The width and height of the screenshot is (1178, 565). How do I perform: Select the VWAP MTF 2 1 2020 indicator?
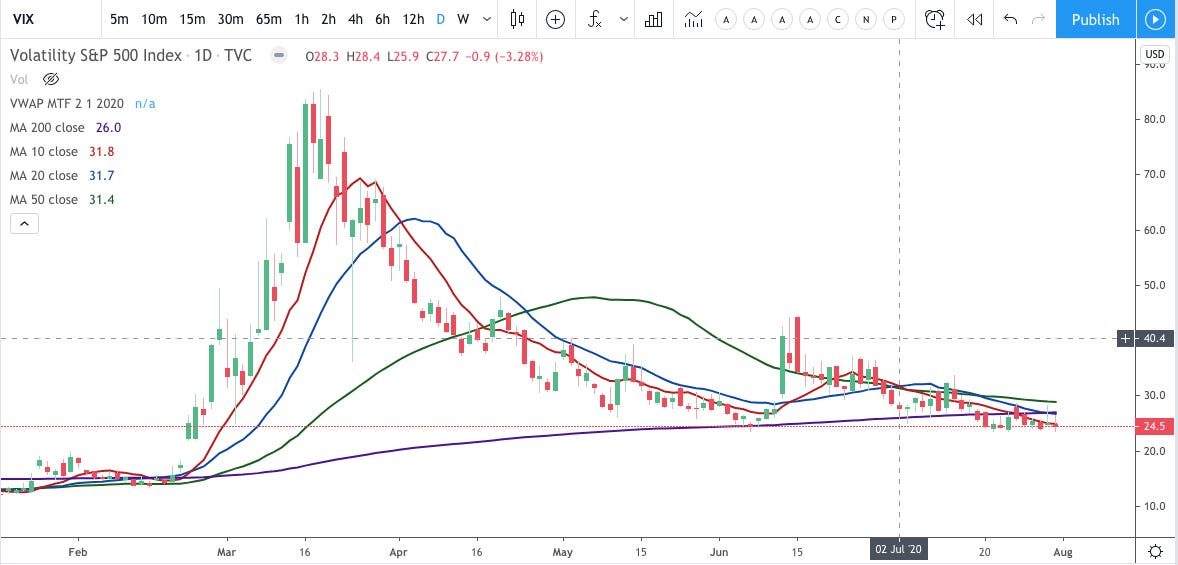tap(68, 104)
